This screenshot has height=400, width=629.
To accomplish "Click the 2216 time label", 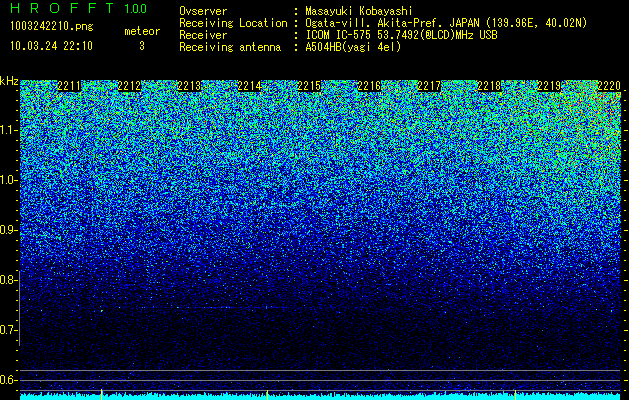I will coord(369,86).
